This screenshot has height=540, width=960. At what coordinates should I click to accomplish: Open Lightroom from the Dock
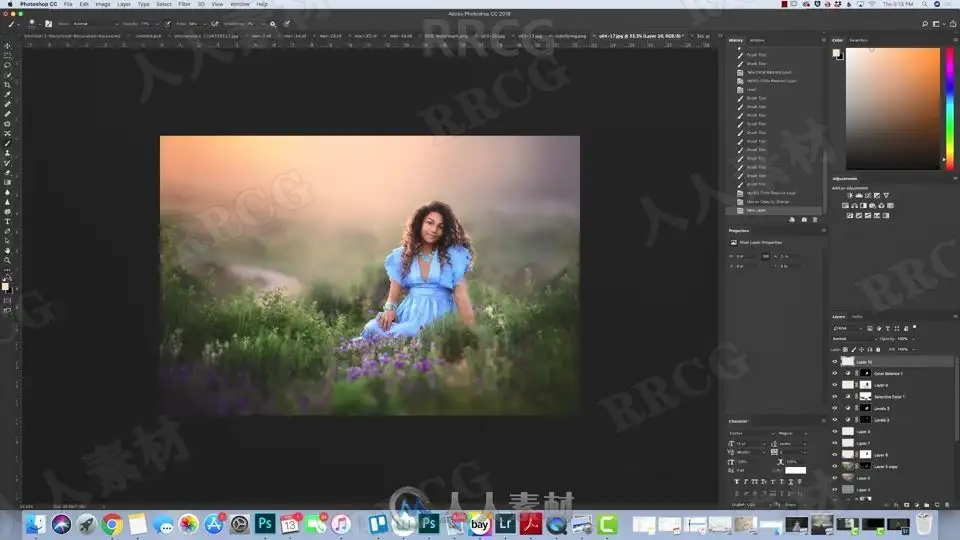(505, 524)
